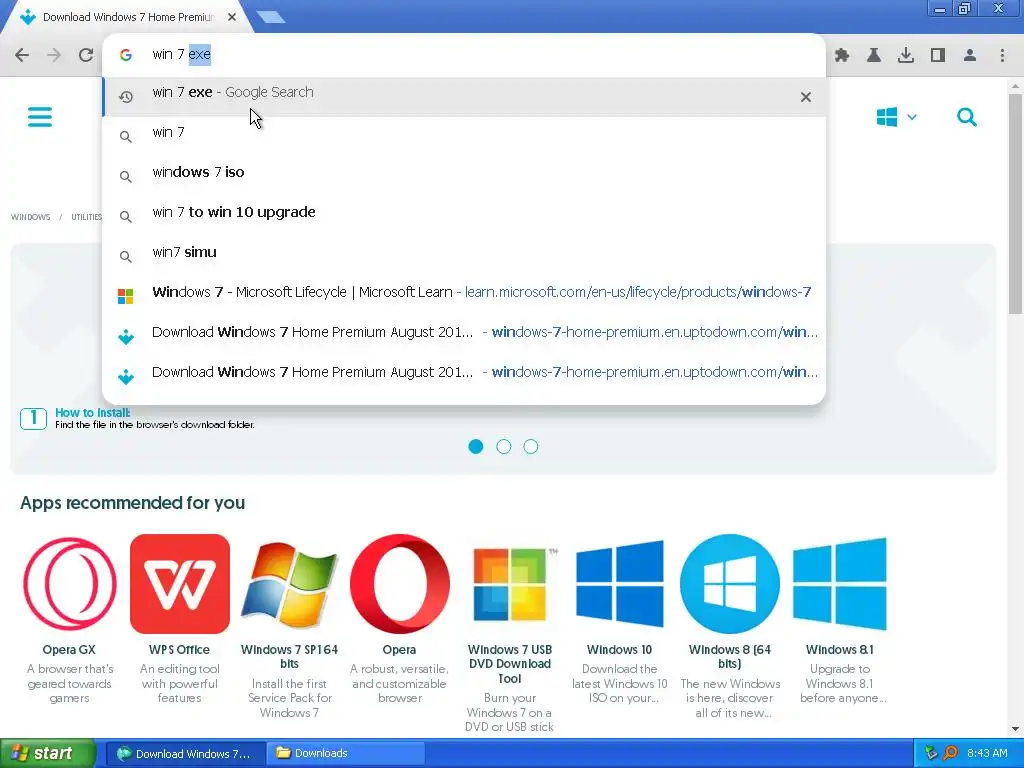Click the Windows 10 title link
The image size is (1024, 768).
(620, 650)
